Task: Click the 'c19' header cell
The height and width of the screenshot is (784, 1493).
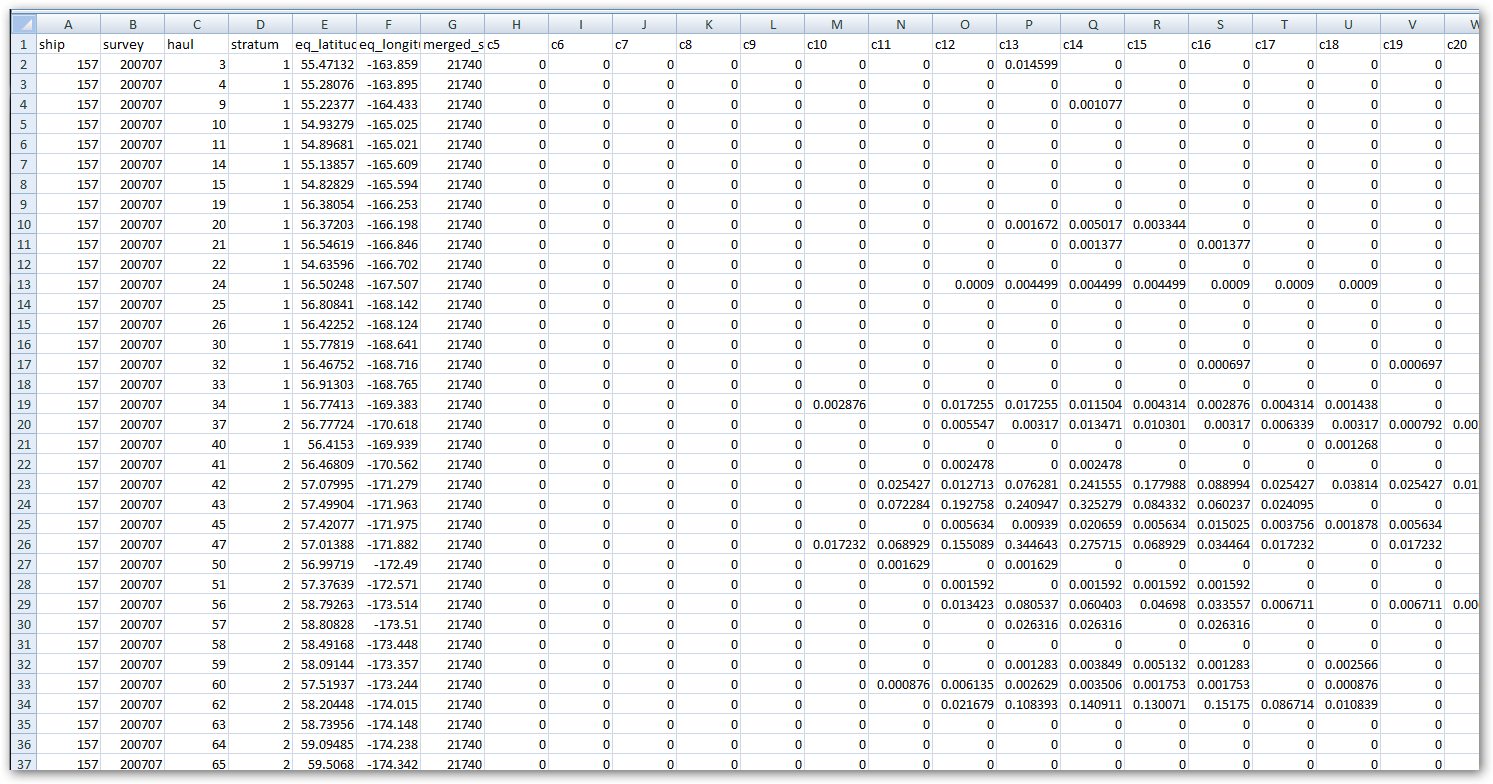Action: (1412, 44)
